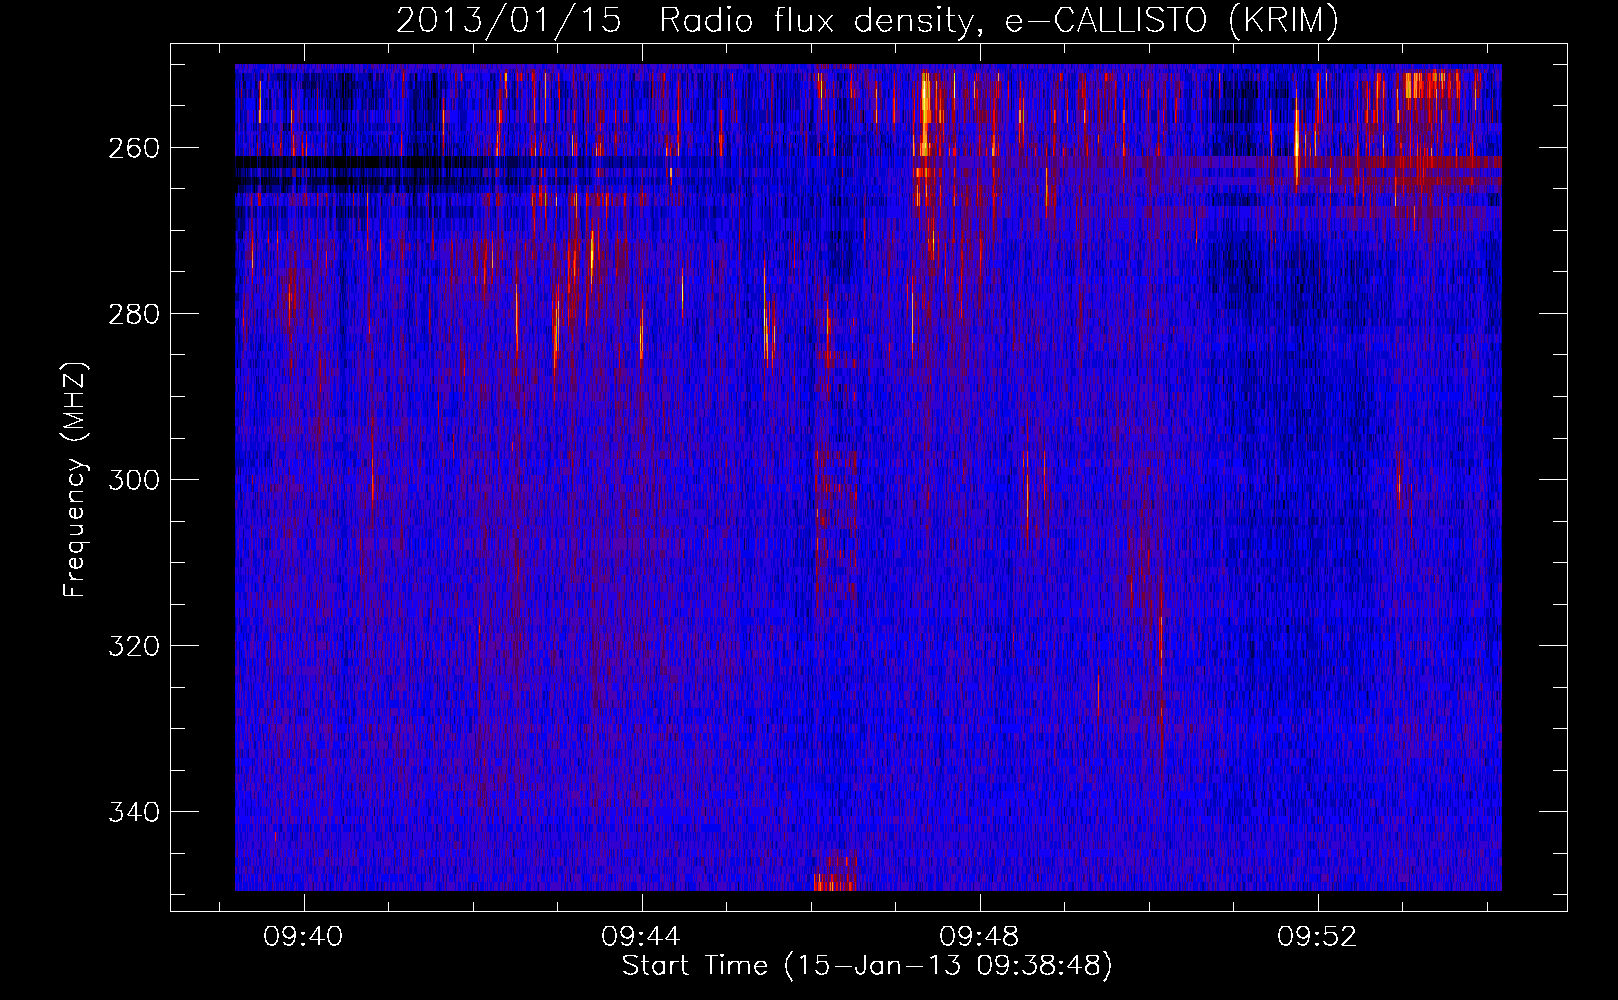This screenshot has width=1618, height=1000.
Task: Click the "Start Time (15-Jan-13 09:38:48)" axis label
Action: (867, 966)
